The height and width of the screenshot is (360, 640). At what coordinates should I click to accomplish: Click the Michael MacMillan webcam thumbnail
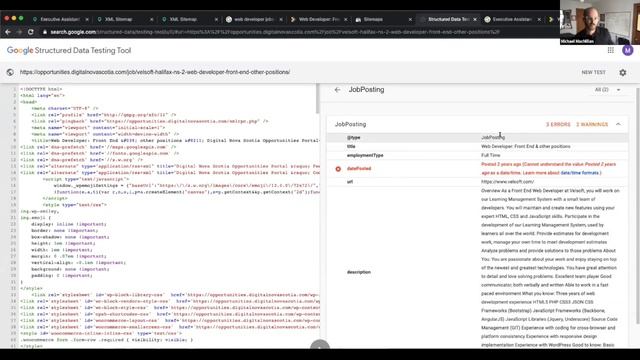600,22
